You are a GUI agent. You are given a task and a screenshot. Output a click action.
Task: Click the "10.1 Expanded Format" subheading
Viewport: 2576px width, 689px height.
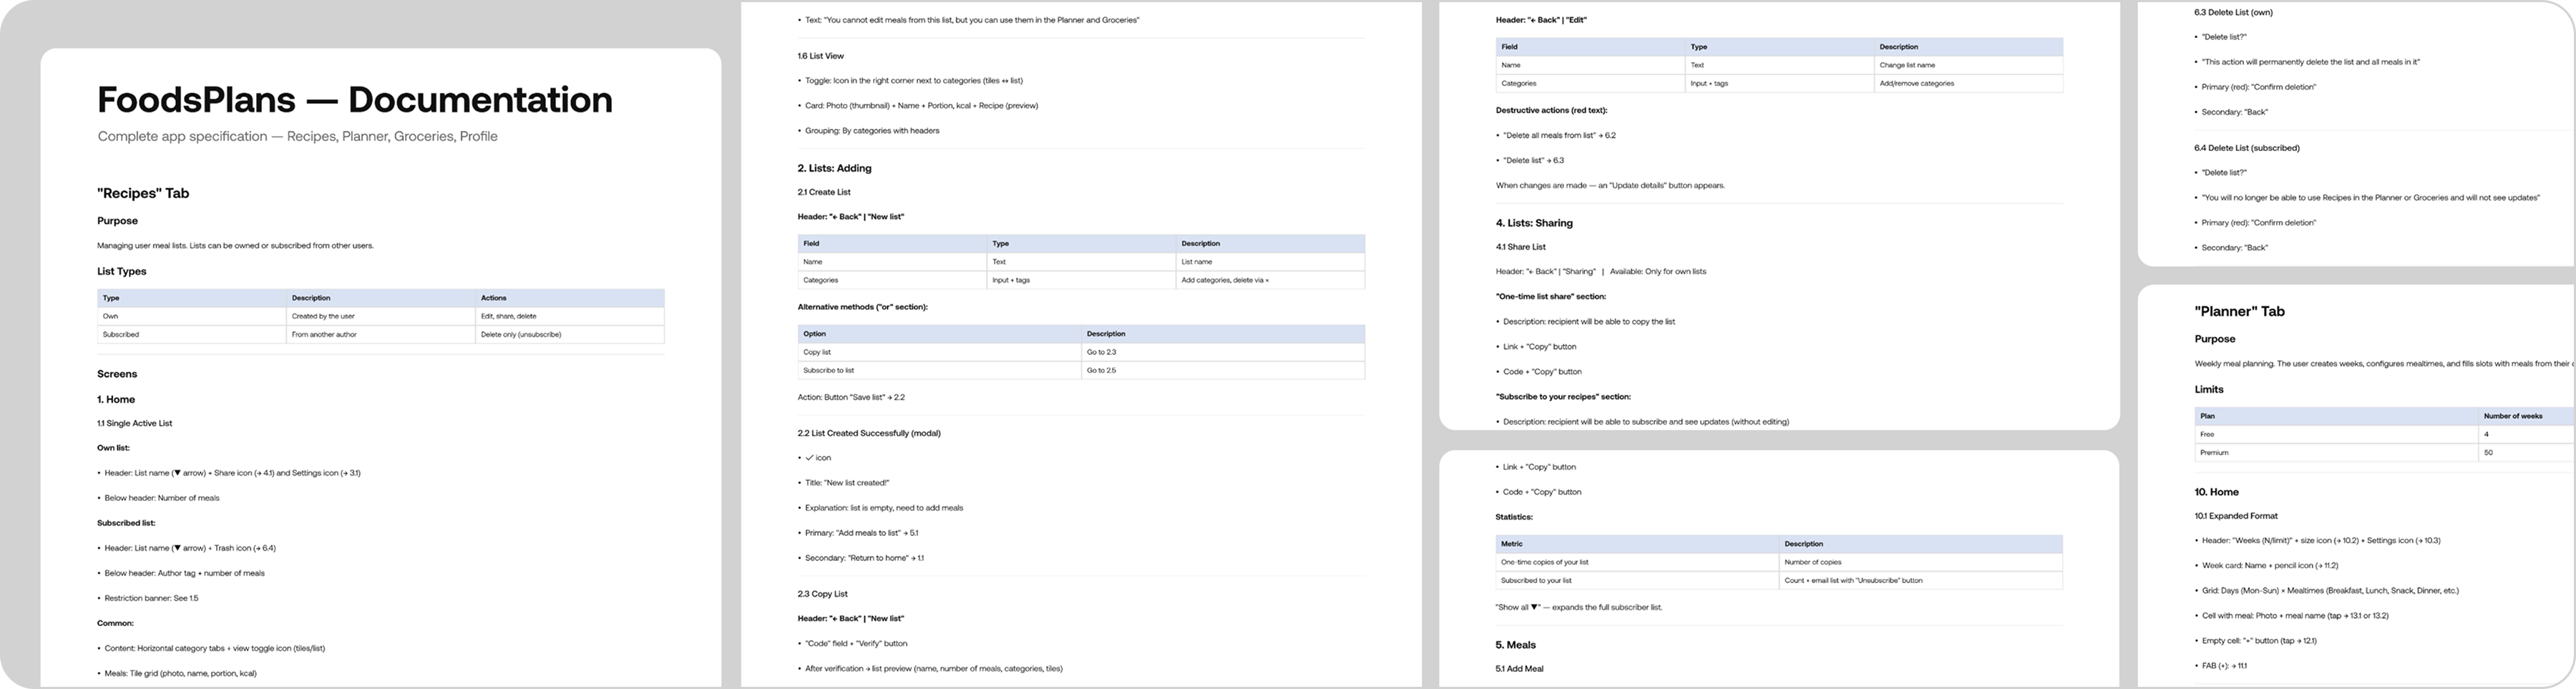click(x=2236, y=516)
